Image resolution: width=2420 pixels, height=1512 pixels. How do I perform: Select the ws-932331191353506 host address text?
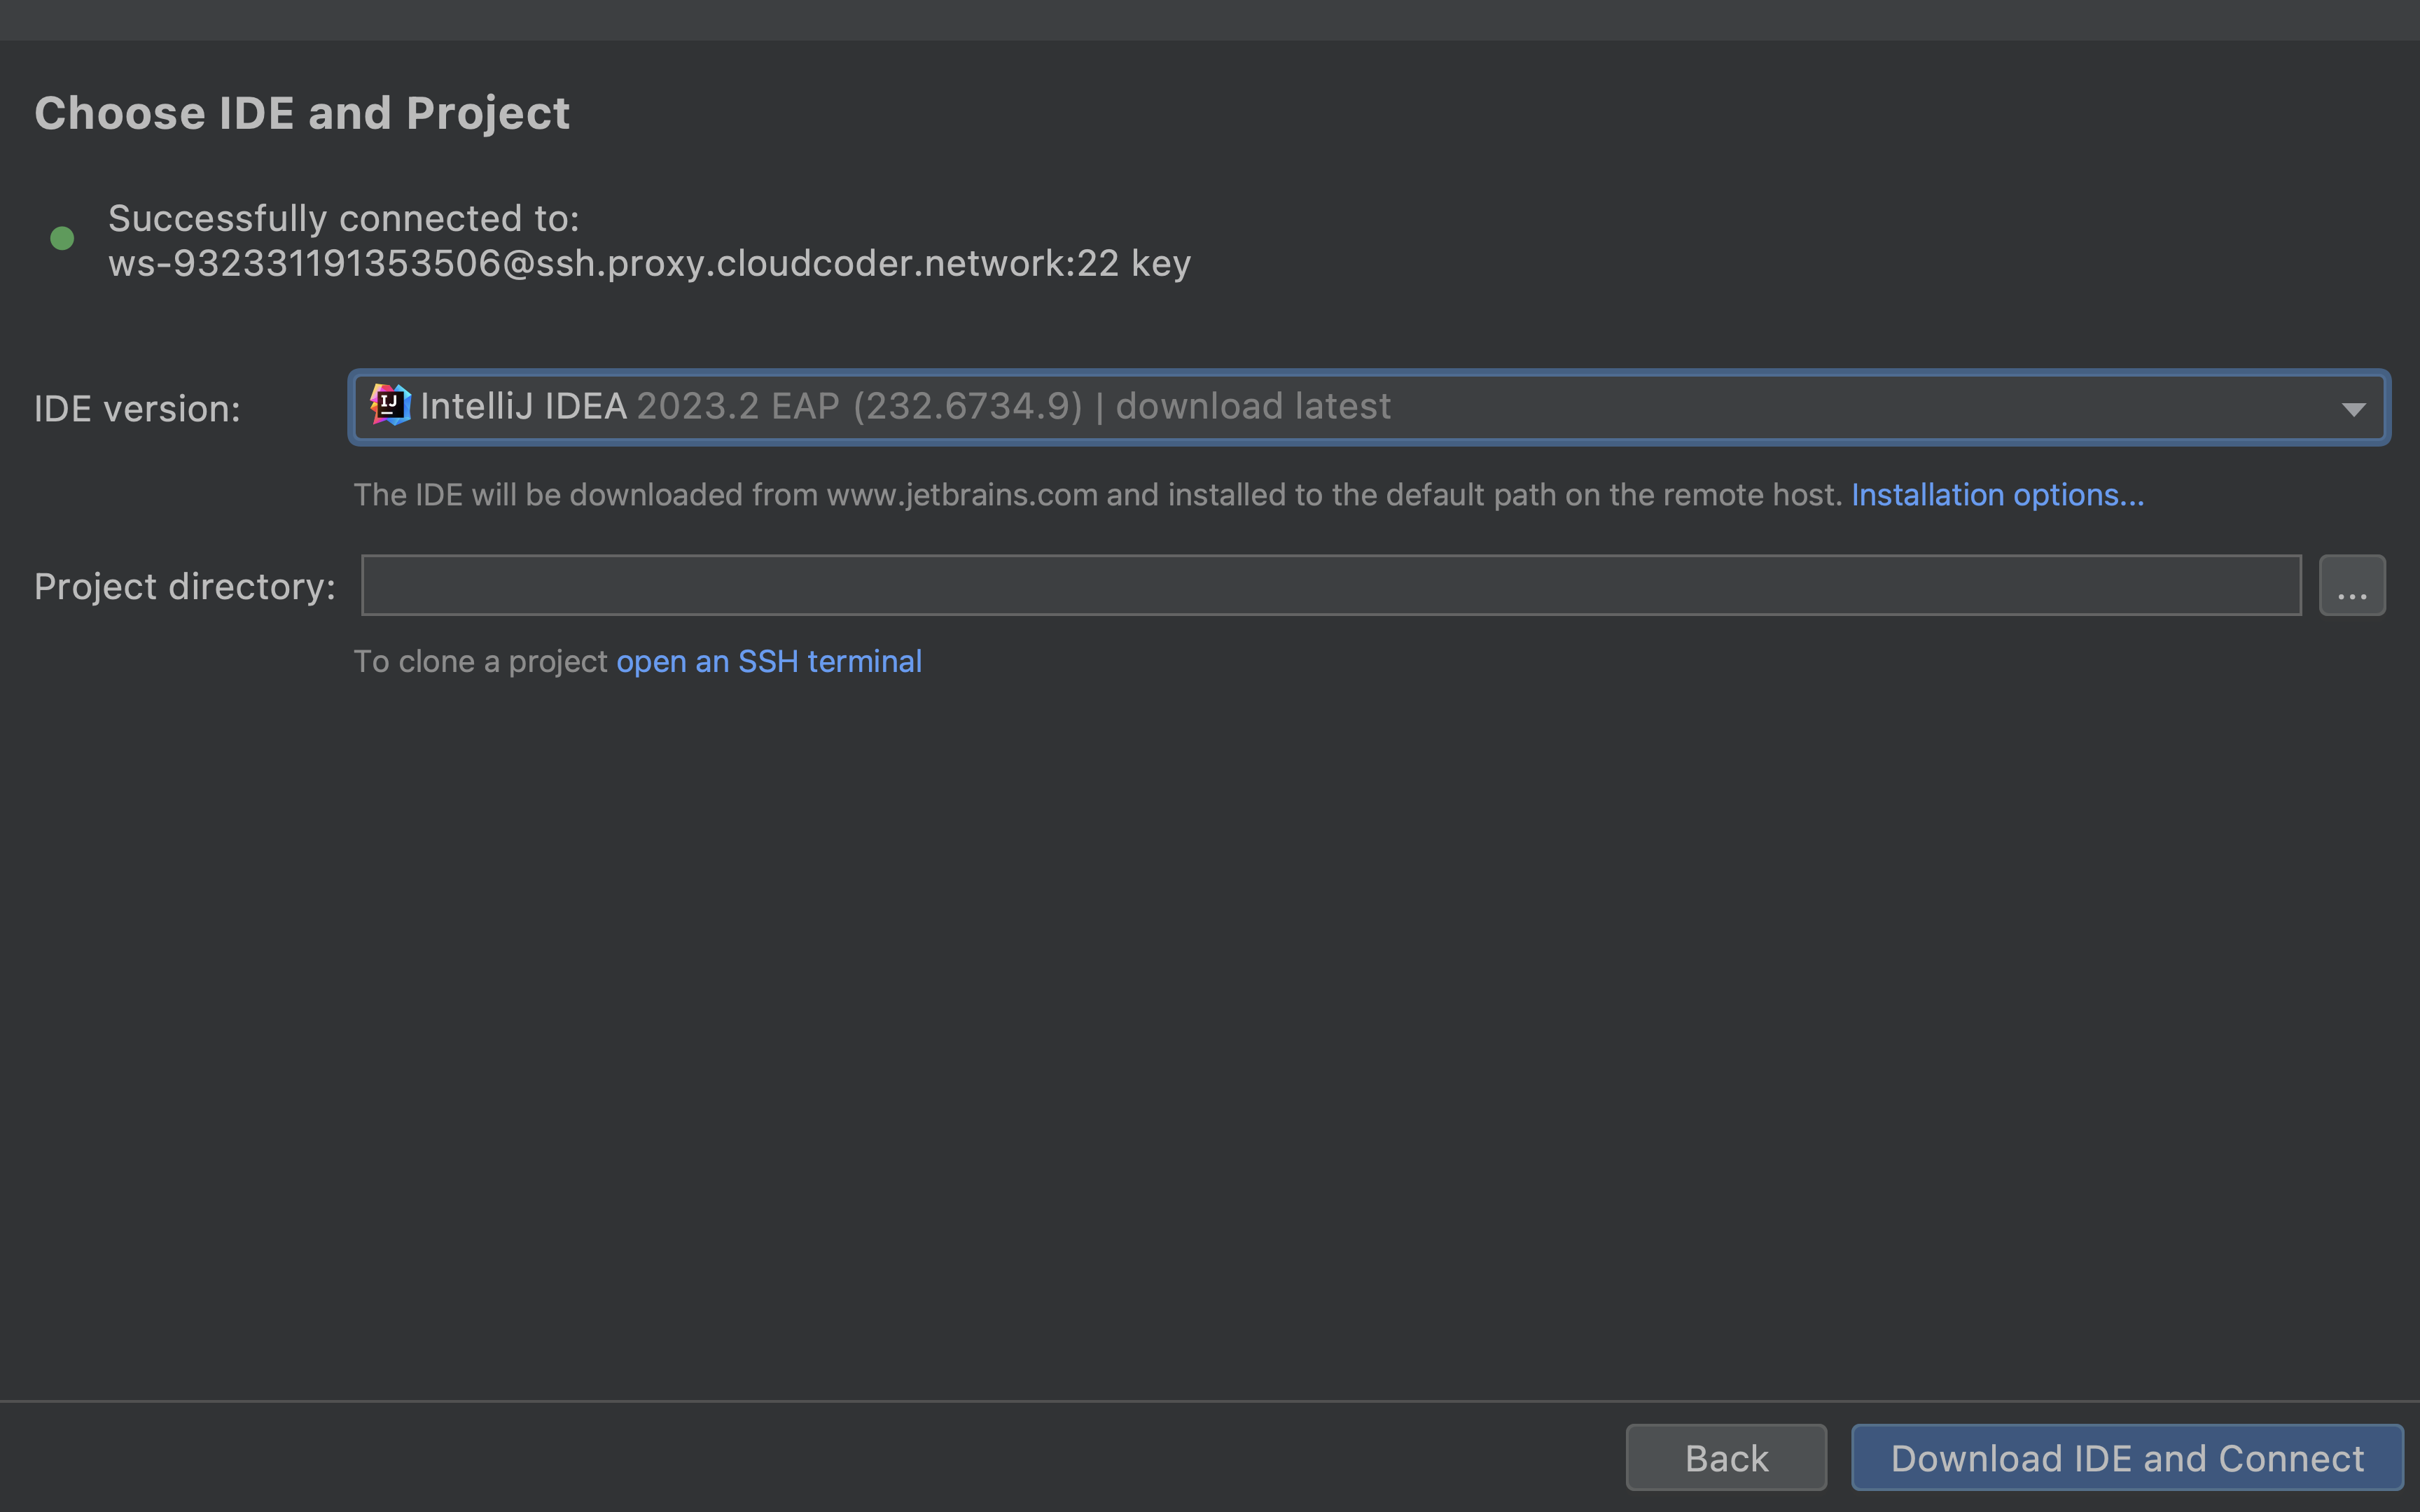pos(649,262)
